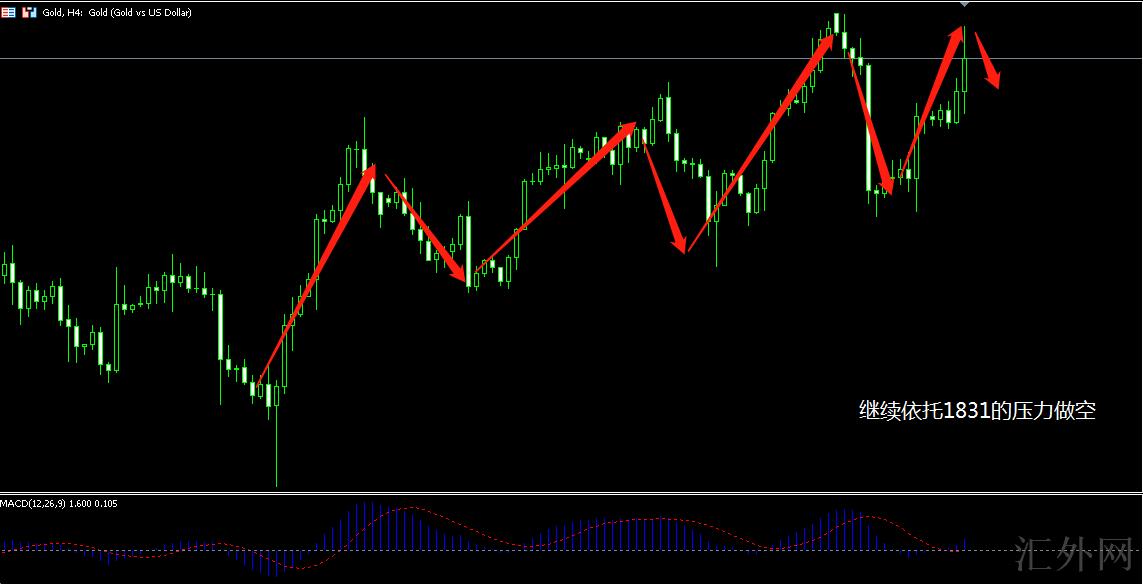Open the One Click Trading panel icon

[x=29, y=13]
